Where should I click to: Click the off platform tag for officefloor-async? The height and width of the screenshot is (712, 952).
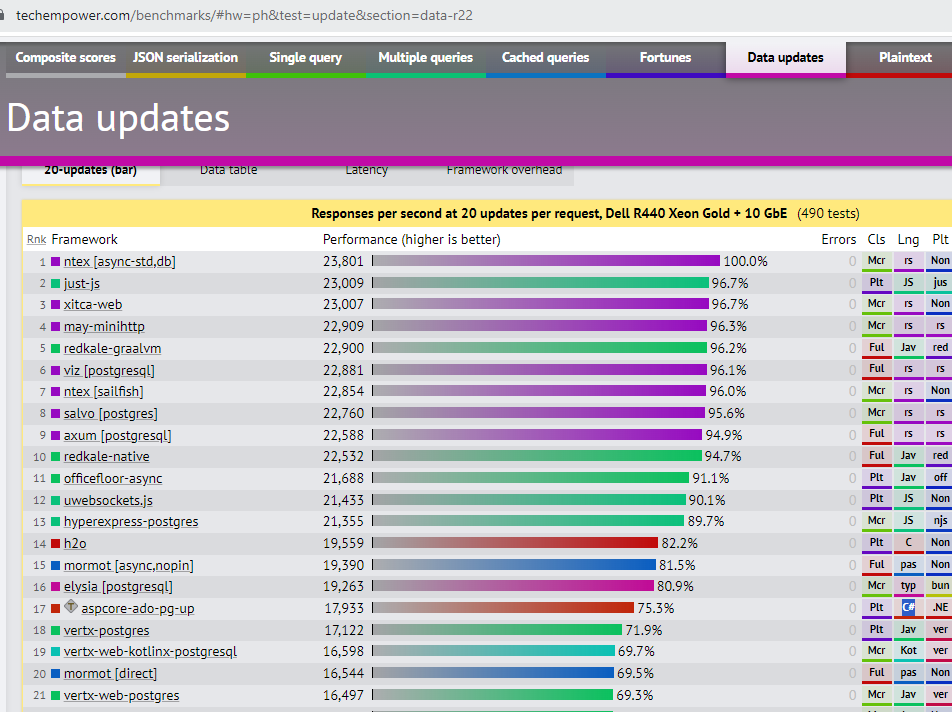(x=940, y=478)
